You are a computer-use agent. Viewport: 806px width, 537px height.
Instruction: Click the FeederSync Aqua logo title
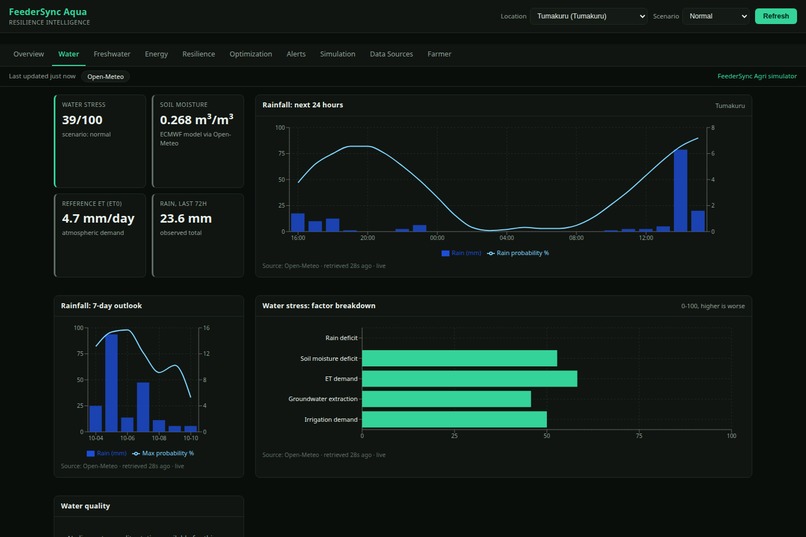click(x=48, y=12)
